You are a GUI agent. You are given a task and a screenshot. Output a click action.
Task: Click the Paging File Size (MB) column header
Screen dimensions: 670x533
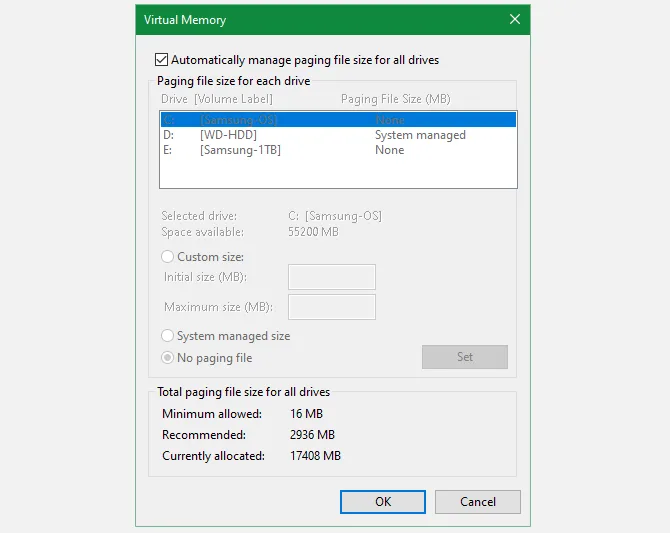(x=396, y=99)
